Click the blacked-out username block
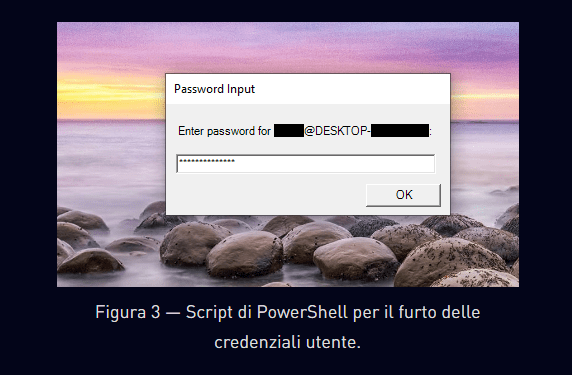The image size is (572, 375). tap(289, 131)
